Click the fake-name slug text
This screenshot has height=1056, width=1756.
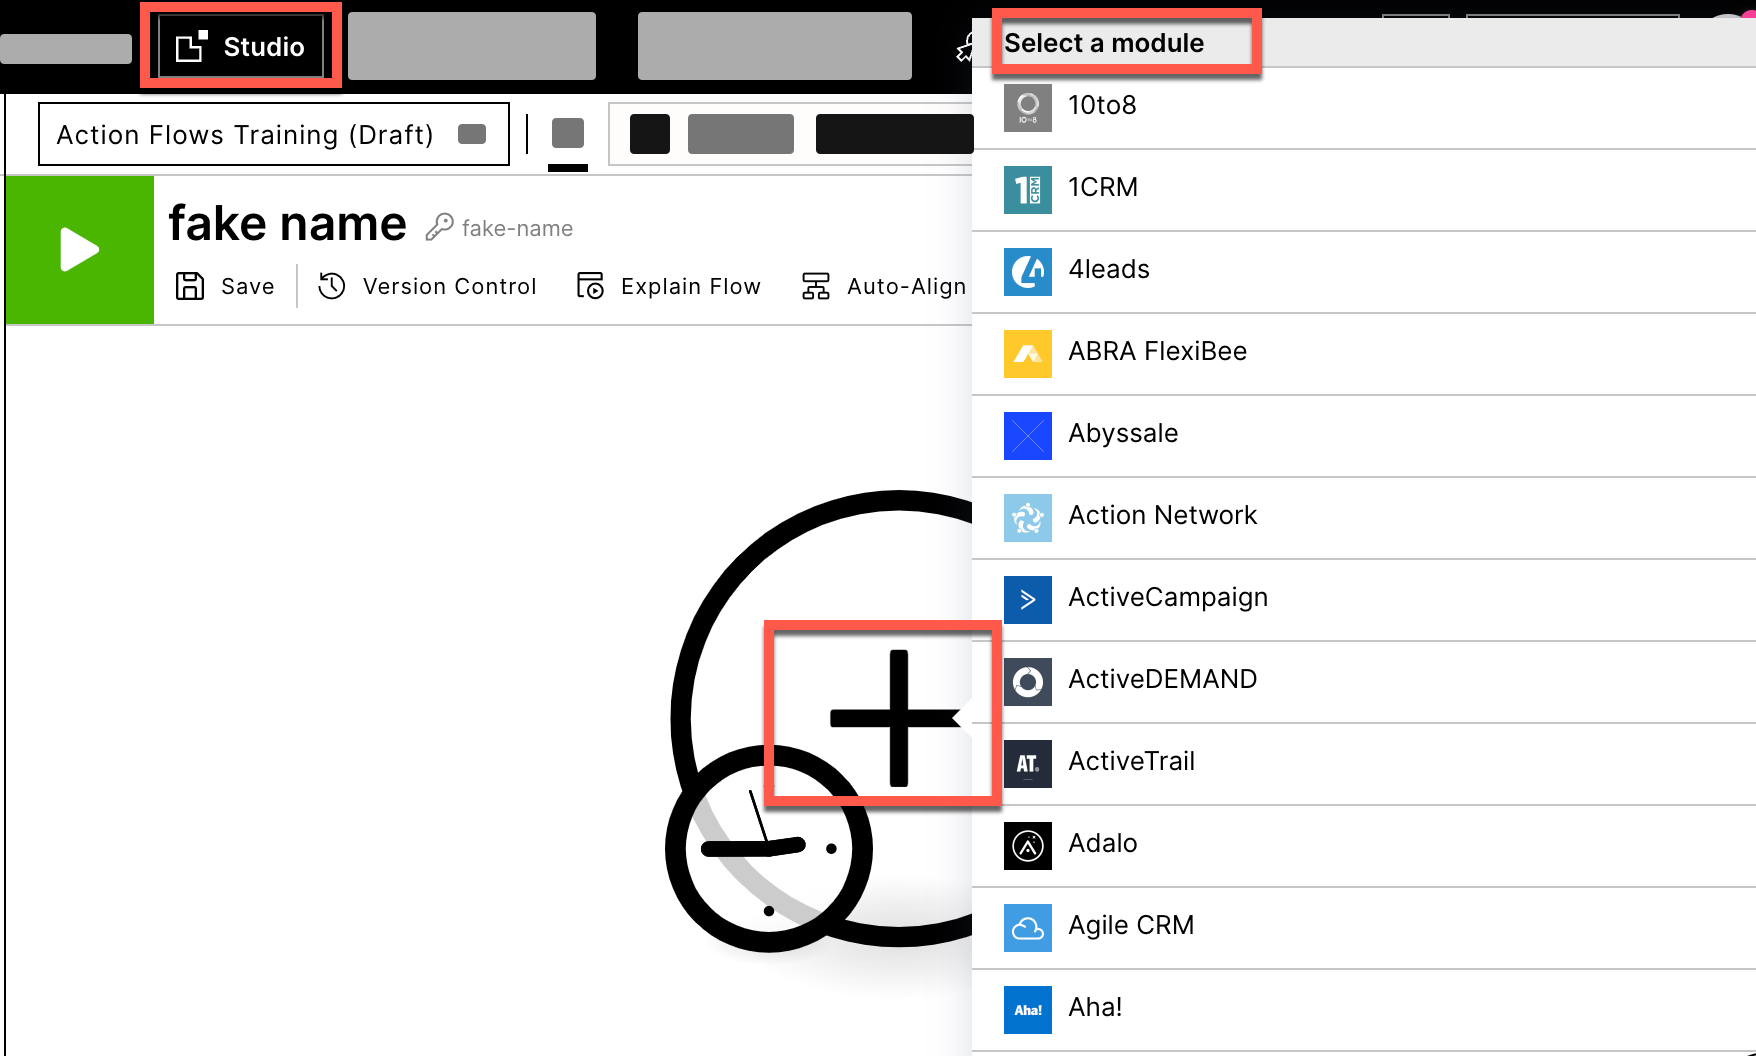[517, 228]
